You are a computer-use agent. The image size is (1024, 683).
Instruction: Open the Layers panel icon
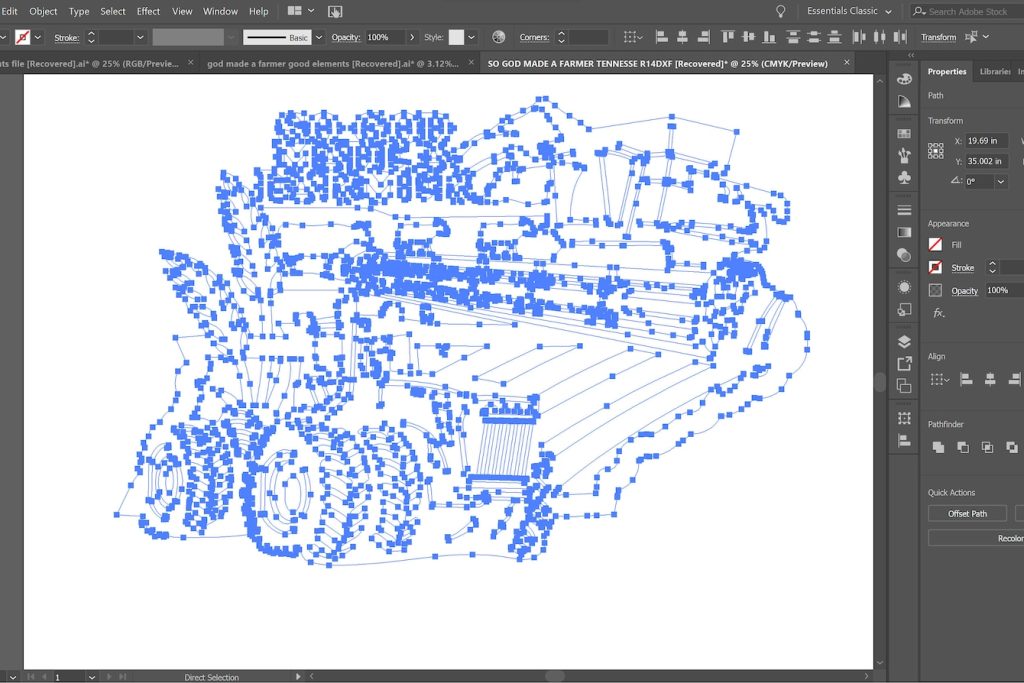click(904, 341)
